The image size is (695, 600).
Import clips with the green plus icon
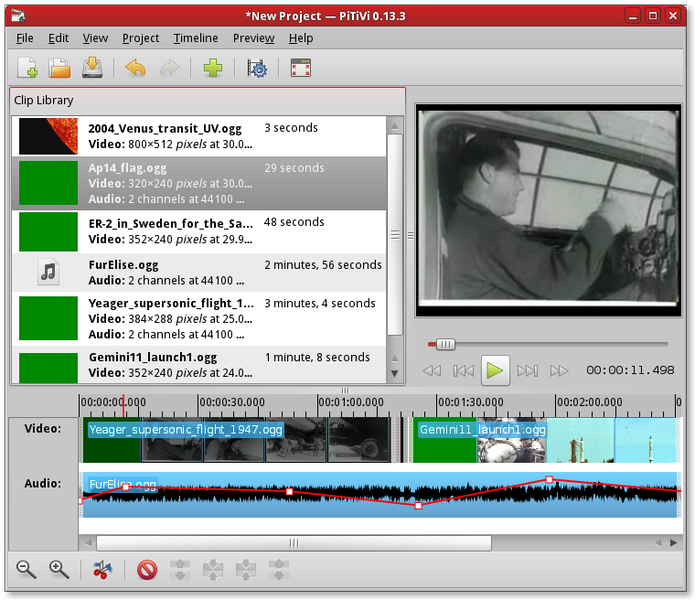(x=212, y=68)
